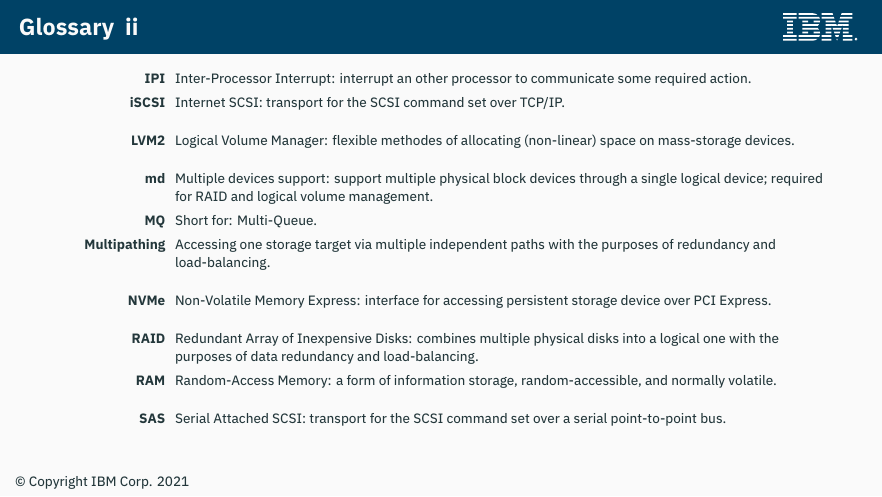This screenshot has width=882, height=497.
Task: Click the 'Redundant Array of Inexpensive Disks' text
Action: tap(293, 339)
